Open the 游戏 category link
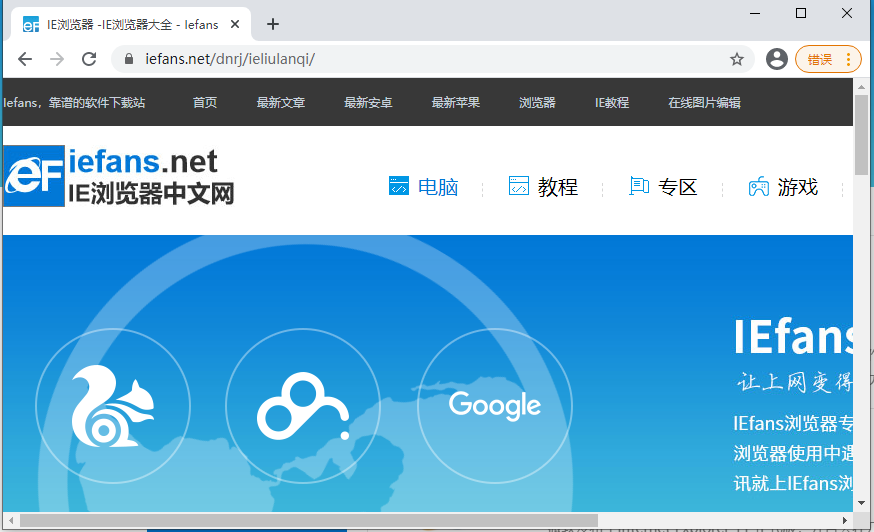This screenshot has height=532, width=874. coord(798,187)
